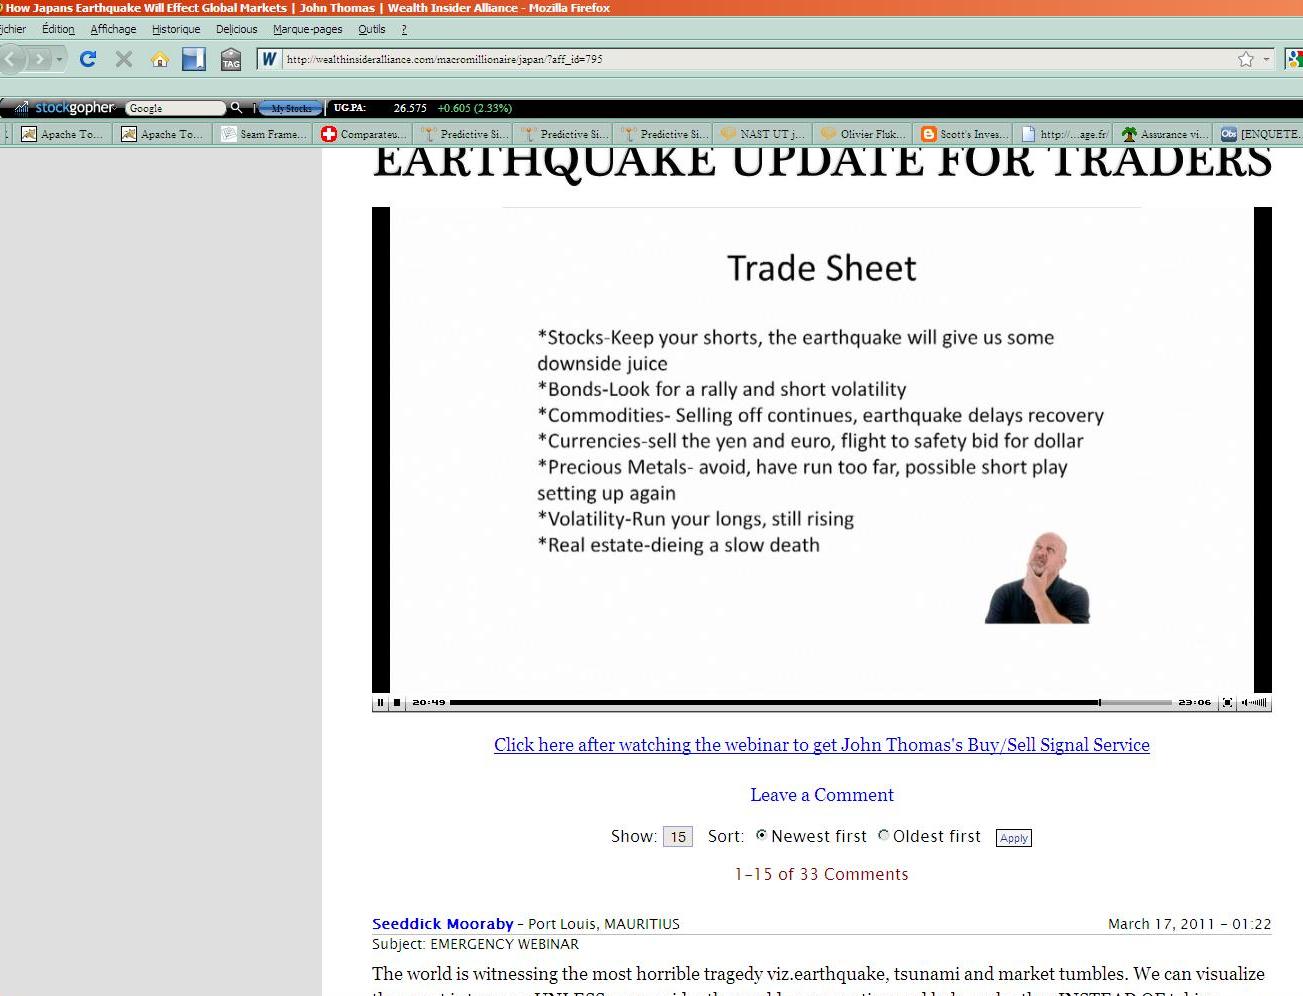Open the Comparateu... bookmark with red cross icon

364,134
